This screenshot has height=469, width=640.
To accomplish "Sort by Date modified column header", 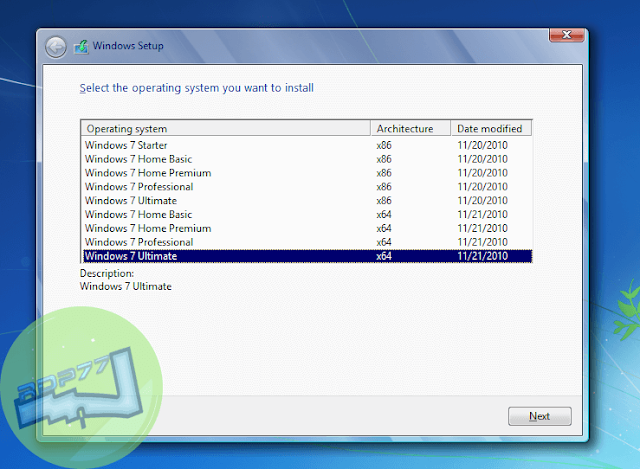I will tap(491, 129).
